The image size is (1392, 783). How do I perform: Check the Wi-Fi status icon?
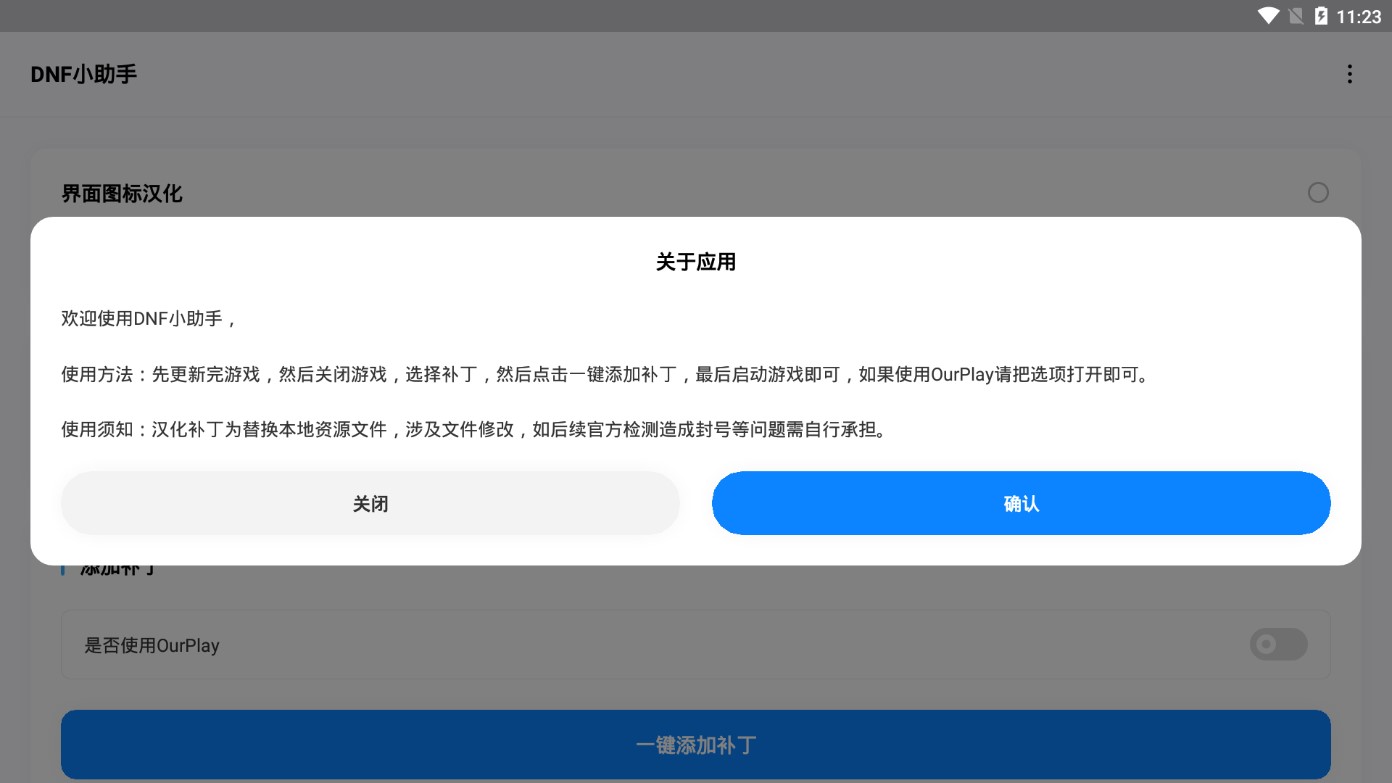(x=1269, y=16)
